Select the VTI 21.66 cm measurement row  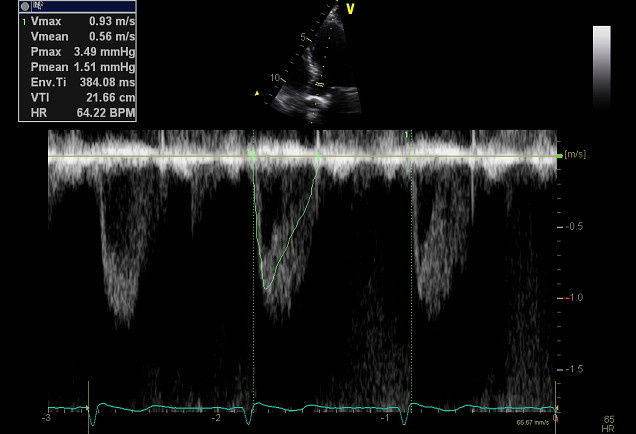pyautogui.click(x=77, y=96)
